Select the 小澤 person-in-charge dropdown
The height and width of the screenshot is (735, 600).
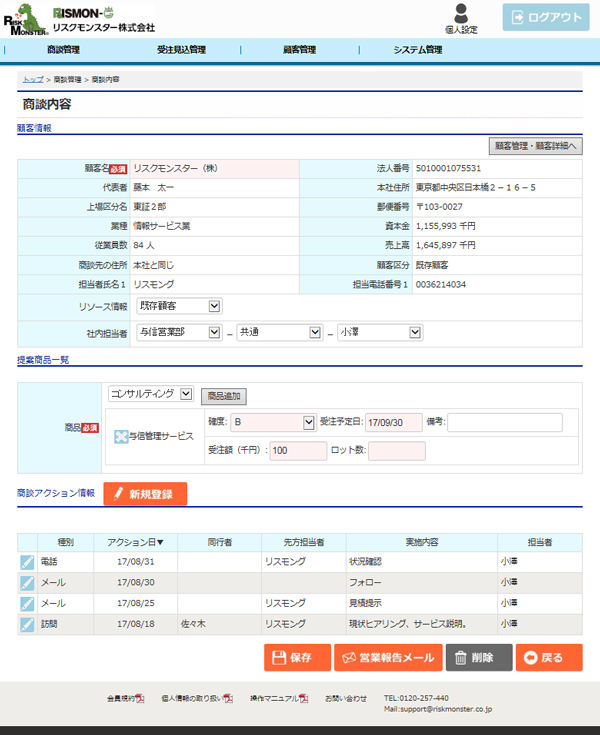[380, 332]
